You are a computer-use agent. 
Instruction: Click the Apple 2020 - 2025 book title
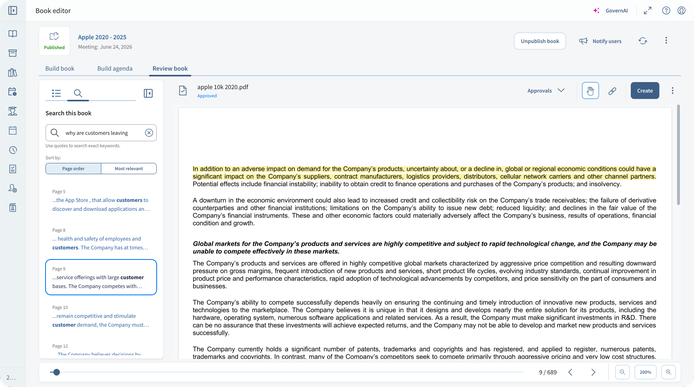[102, 37]
